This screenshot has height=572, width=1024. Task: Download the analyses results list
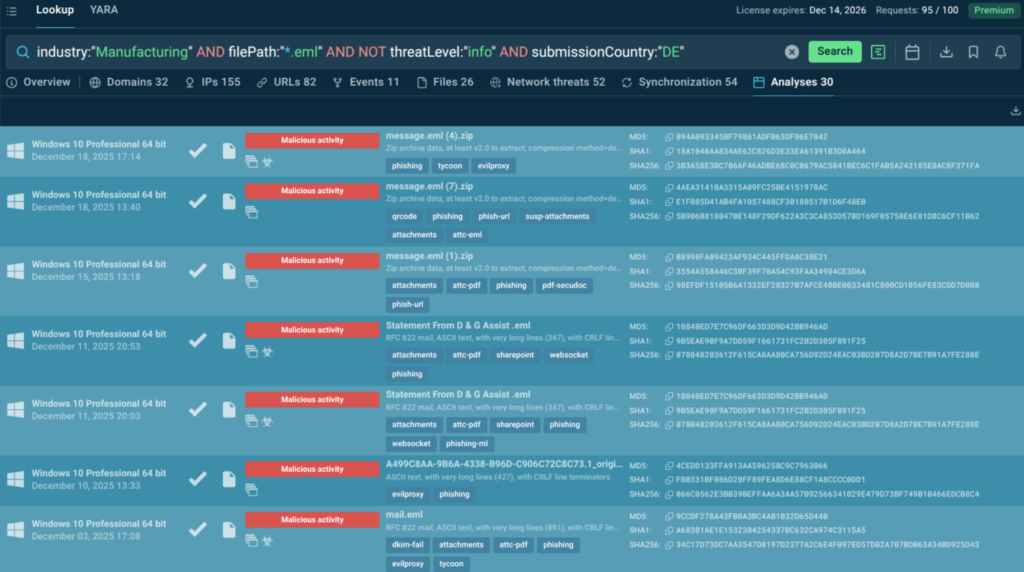tap(1015, 111)
